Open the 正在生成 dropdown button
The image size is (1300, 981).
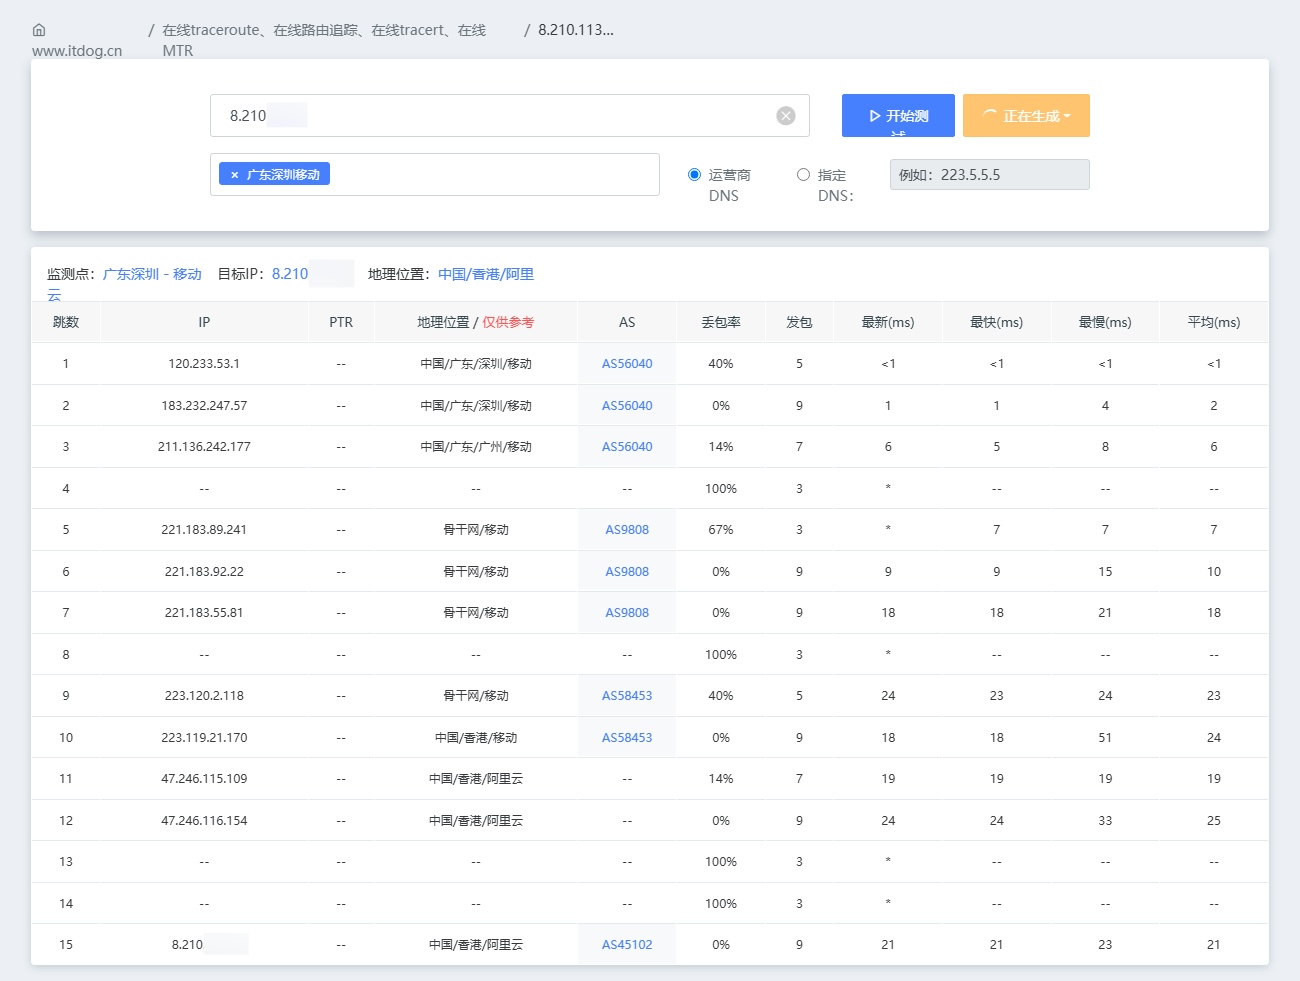(x=1026, y=116)
